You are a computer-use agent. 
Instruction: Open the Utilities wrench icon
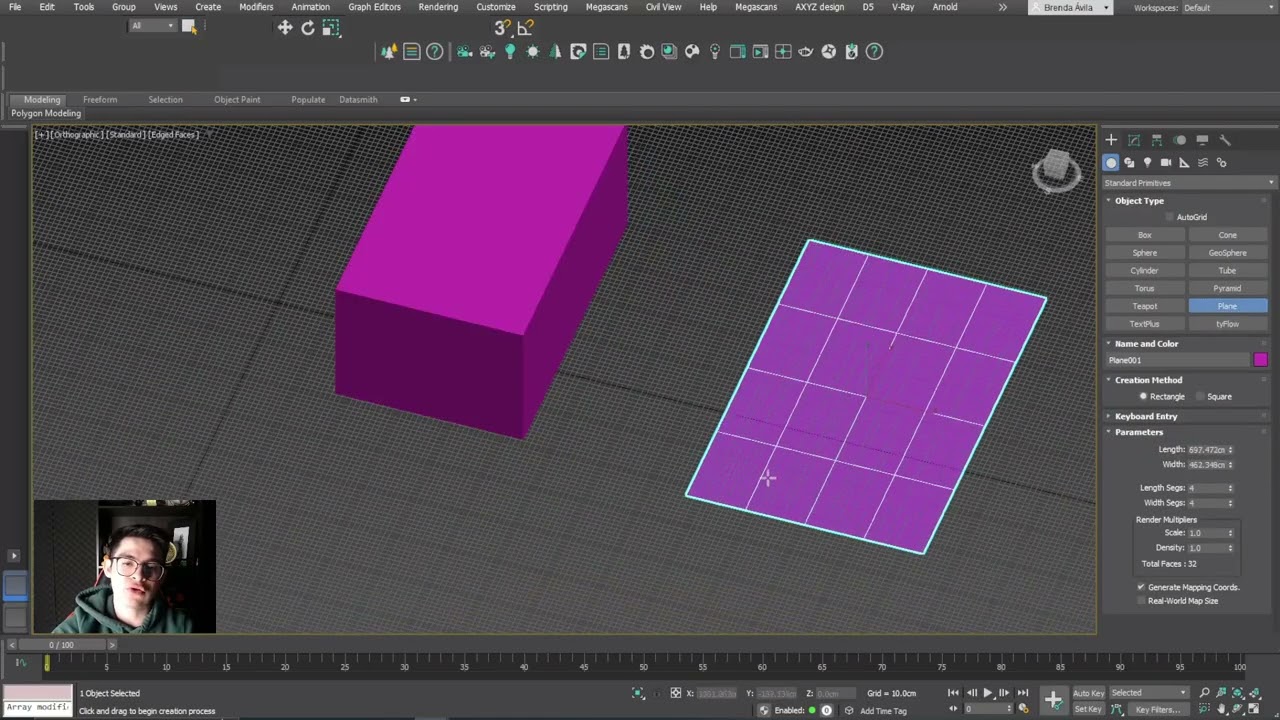(1226, 140)
